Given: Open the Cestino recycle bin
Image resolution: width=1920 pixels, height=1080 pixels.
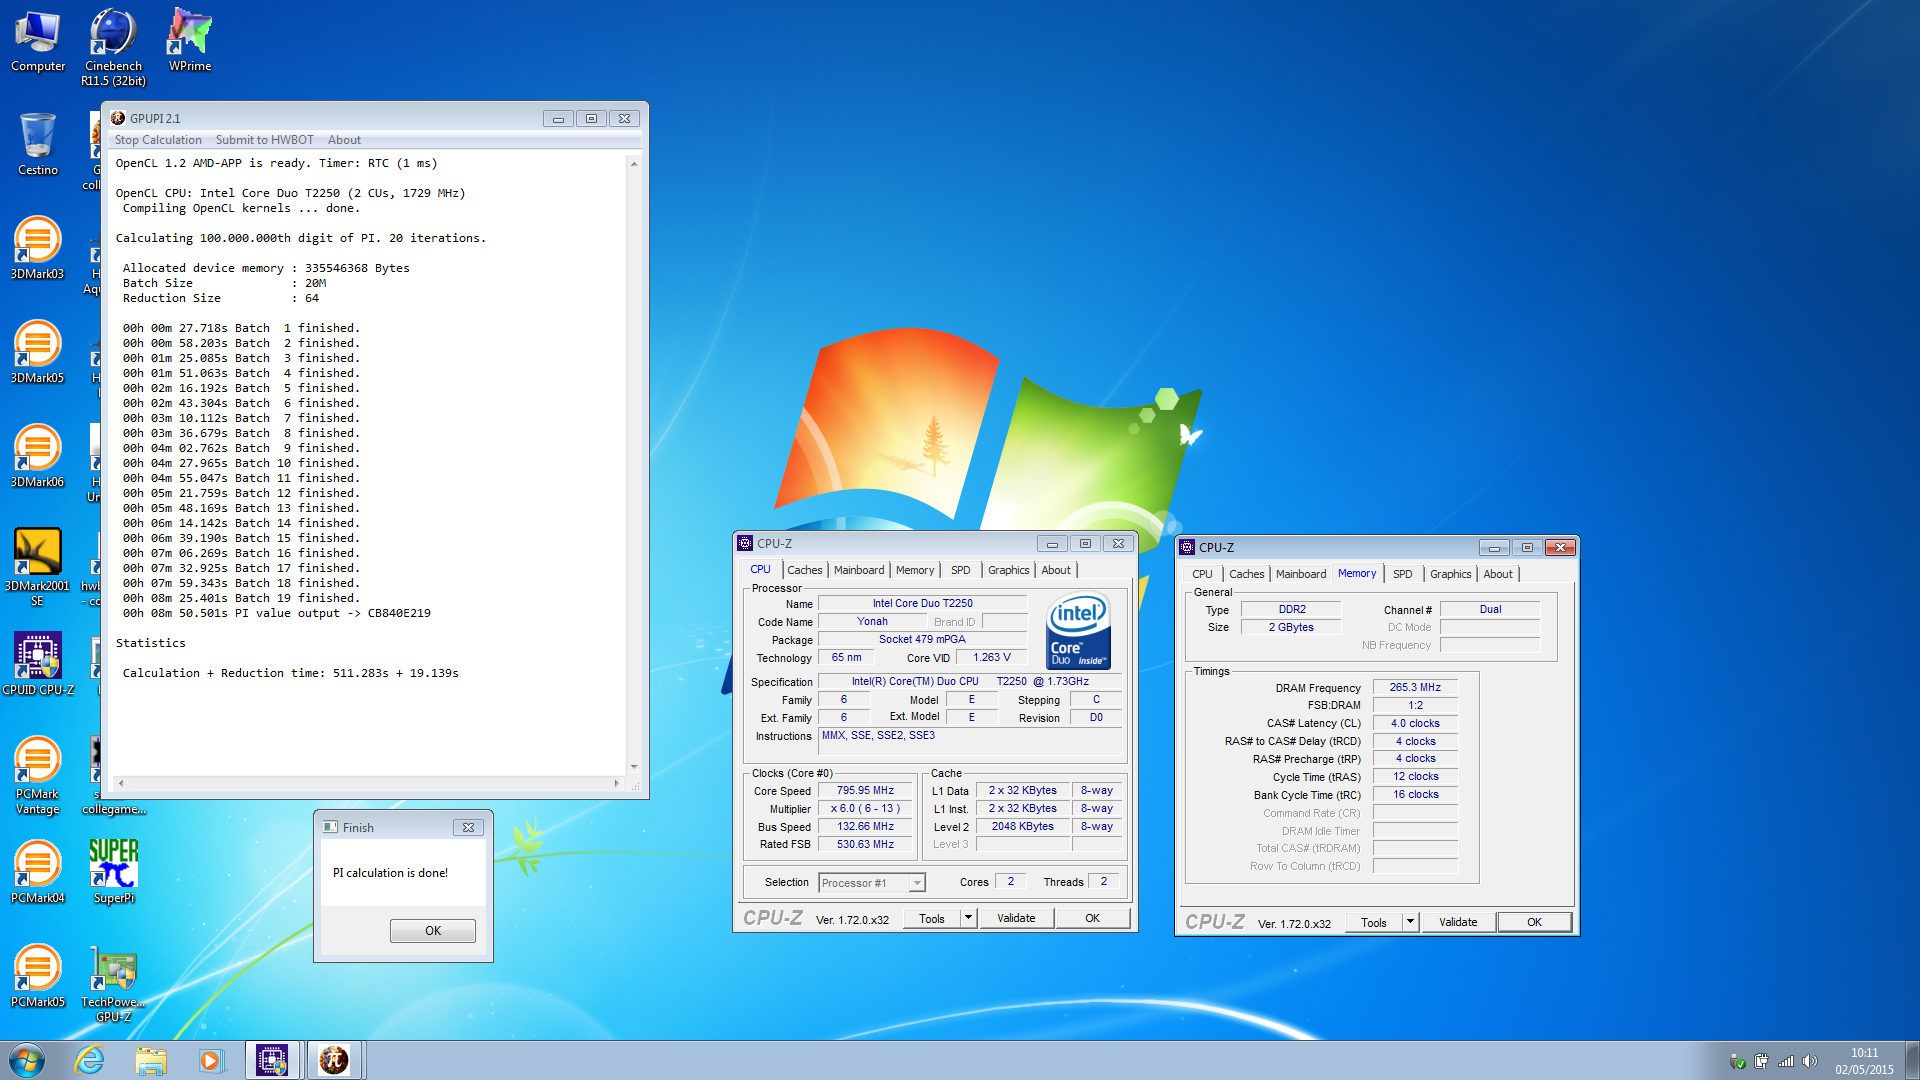Looking at the screenshot, I should (38, 145).
